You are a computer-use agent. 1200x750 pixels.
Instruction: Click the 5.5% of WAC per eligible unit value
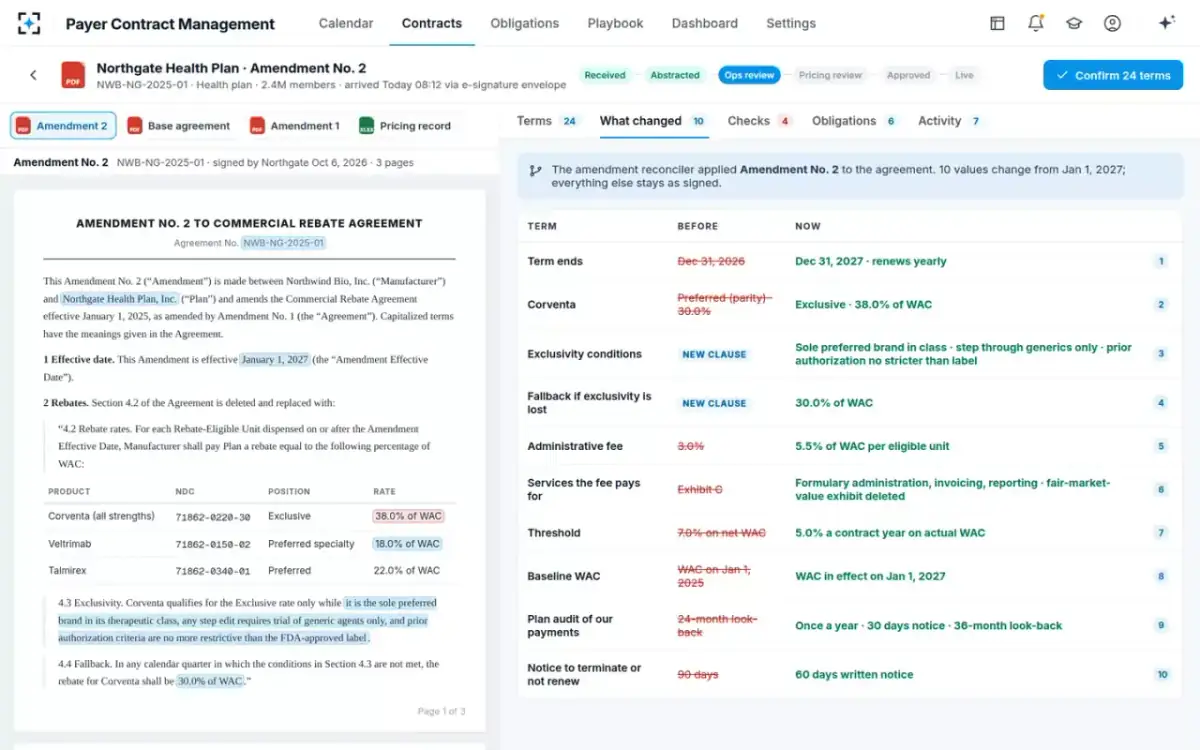[872, 447]
